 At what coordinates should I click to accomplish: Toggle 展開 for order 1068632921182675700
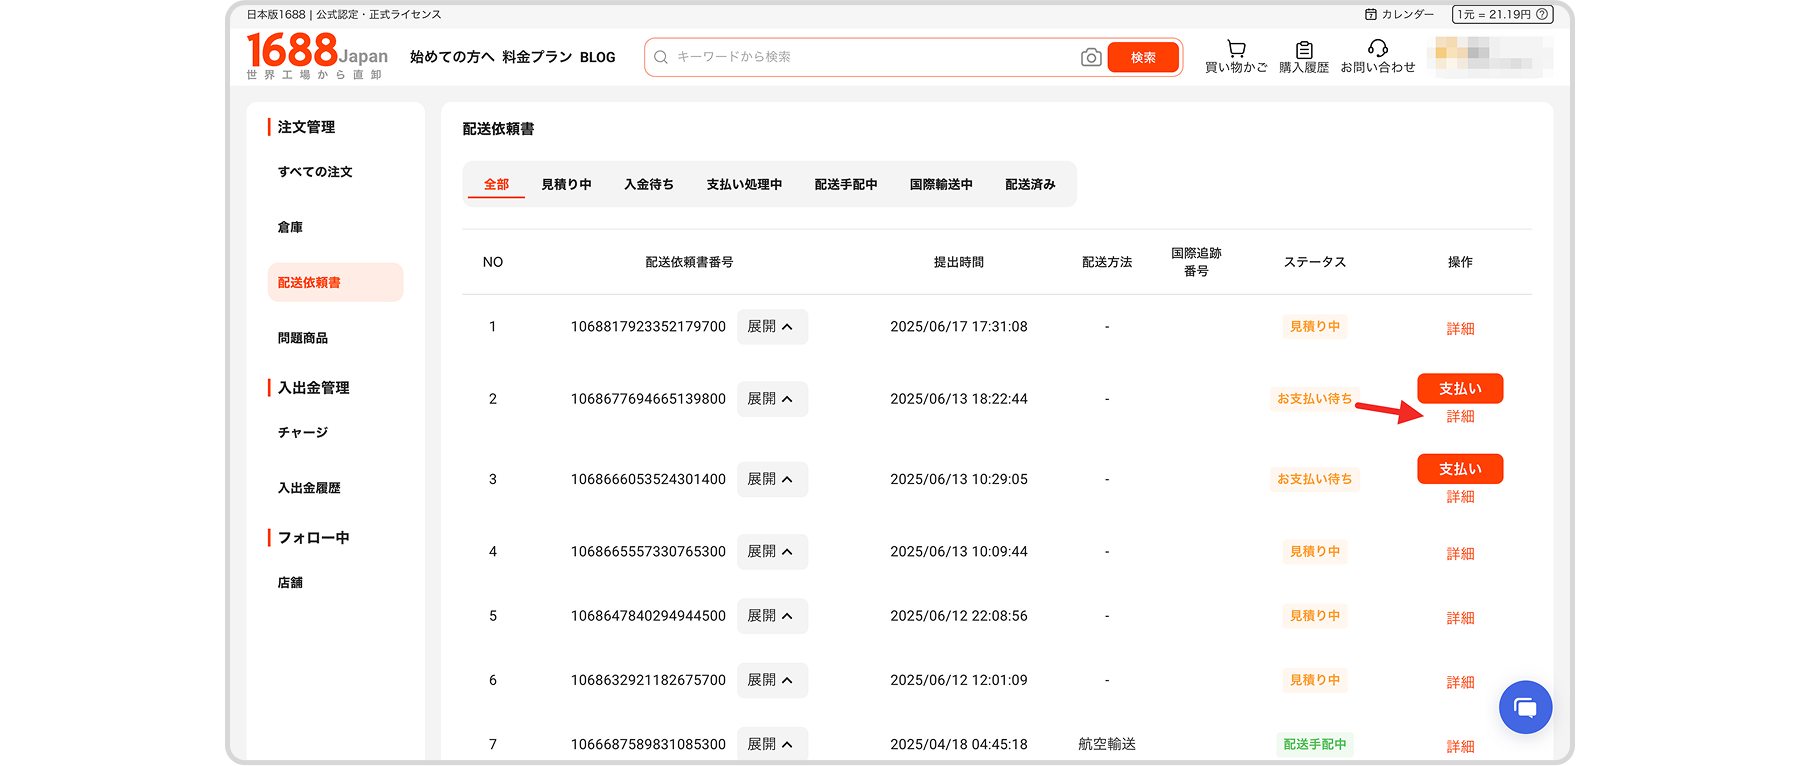click(772, 680)
